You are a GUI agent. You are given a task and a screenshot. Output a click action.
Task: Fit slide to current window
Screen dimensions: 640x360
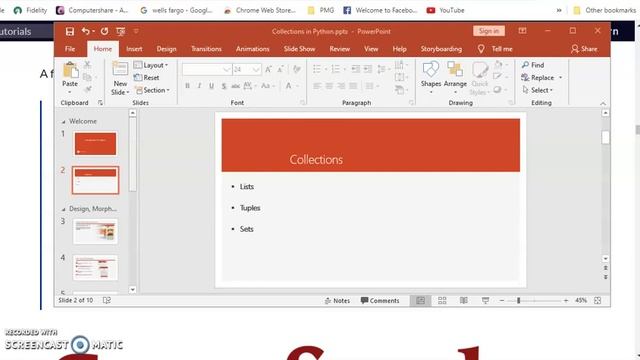[598, 301]
